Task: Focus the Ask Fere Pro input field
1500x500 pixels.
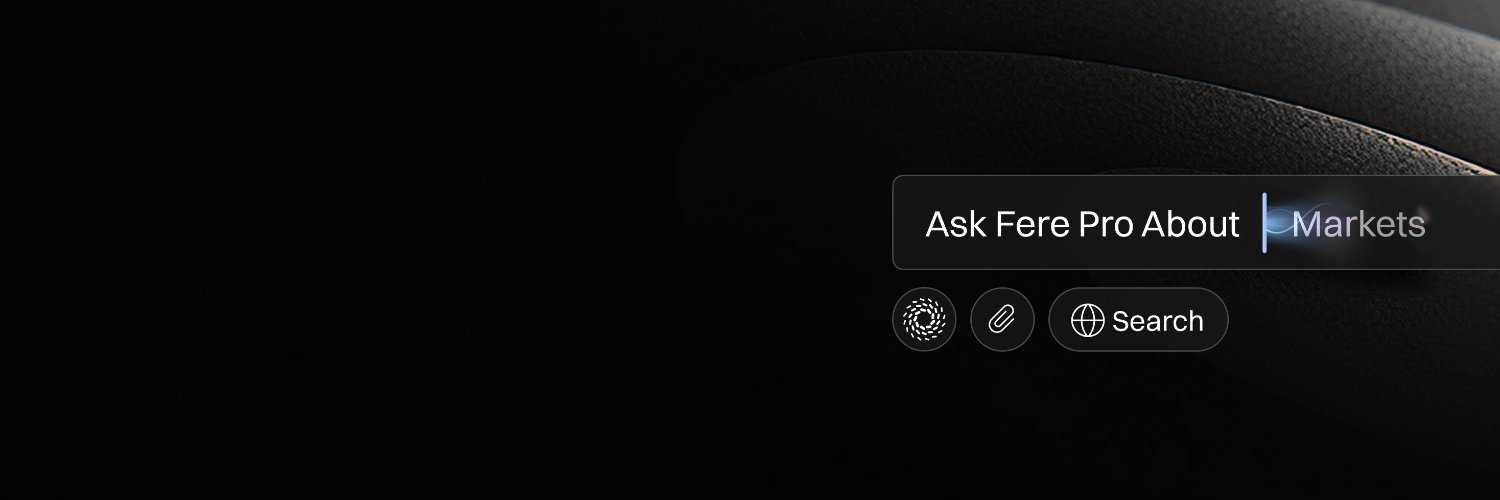Action: click(x=1196, y=223)
